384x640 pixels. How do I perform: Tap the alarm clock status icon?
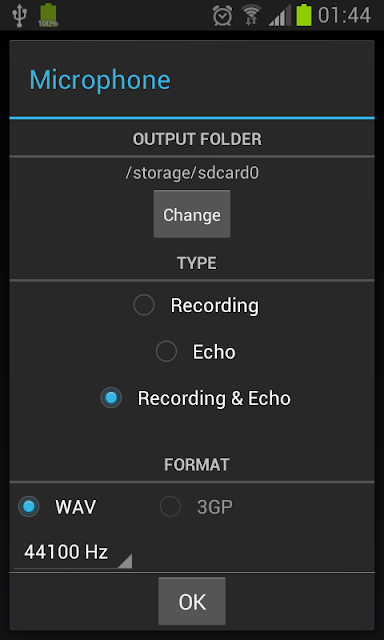222,16
